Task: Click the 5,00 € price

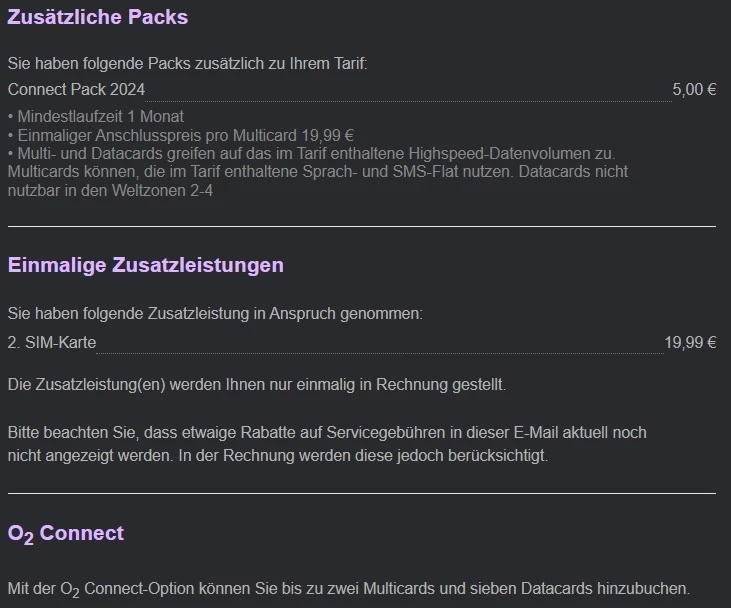Action: pos(693,90)
